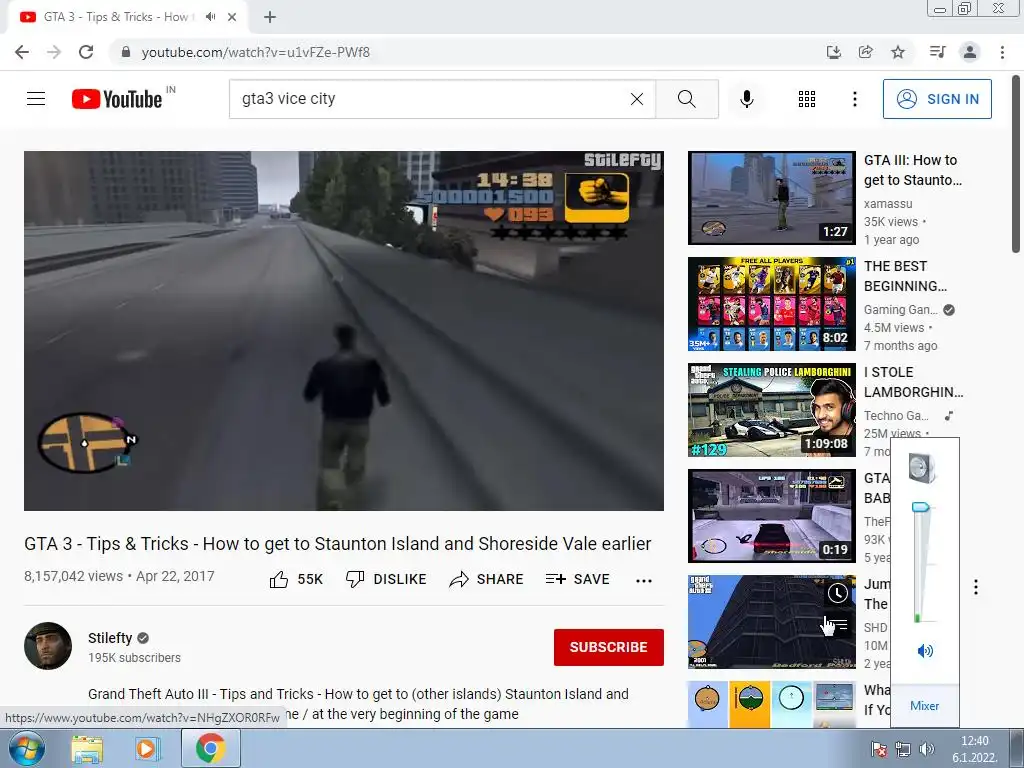The width and height of the screenshot is (1024, 768).
Task: Click the video player to pause
Action: pyautogui.click(x=344, y=330)
